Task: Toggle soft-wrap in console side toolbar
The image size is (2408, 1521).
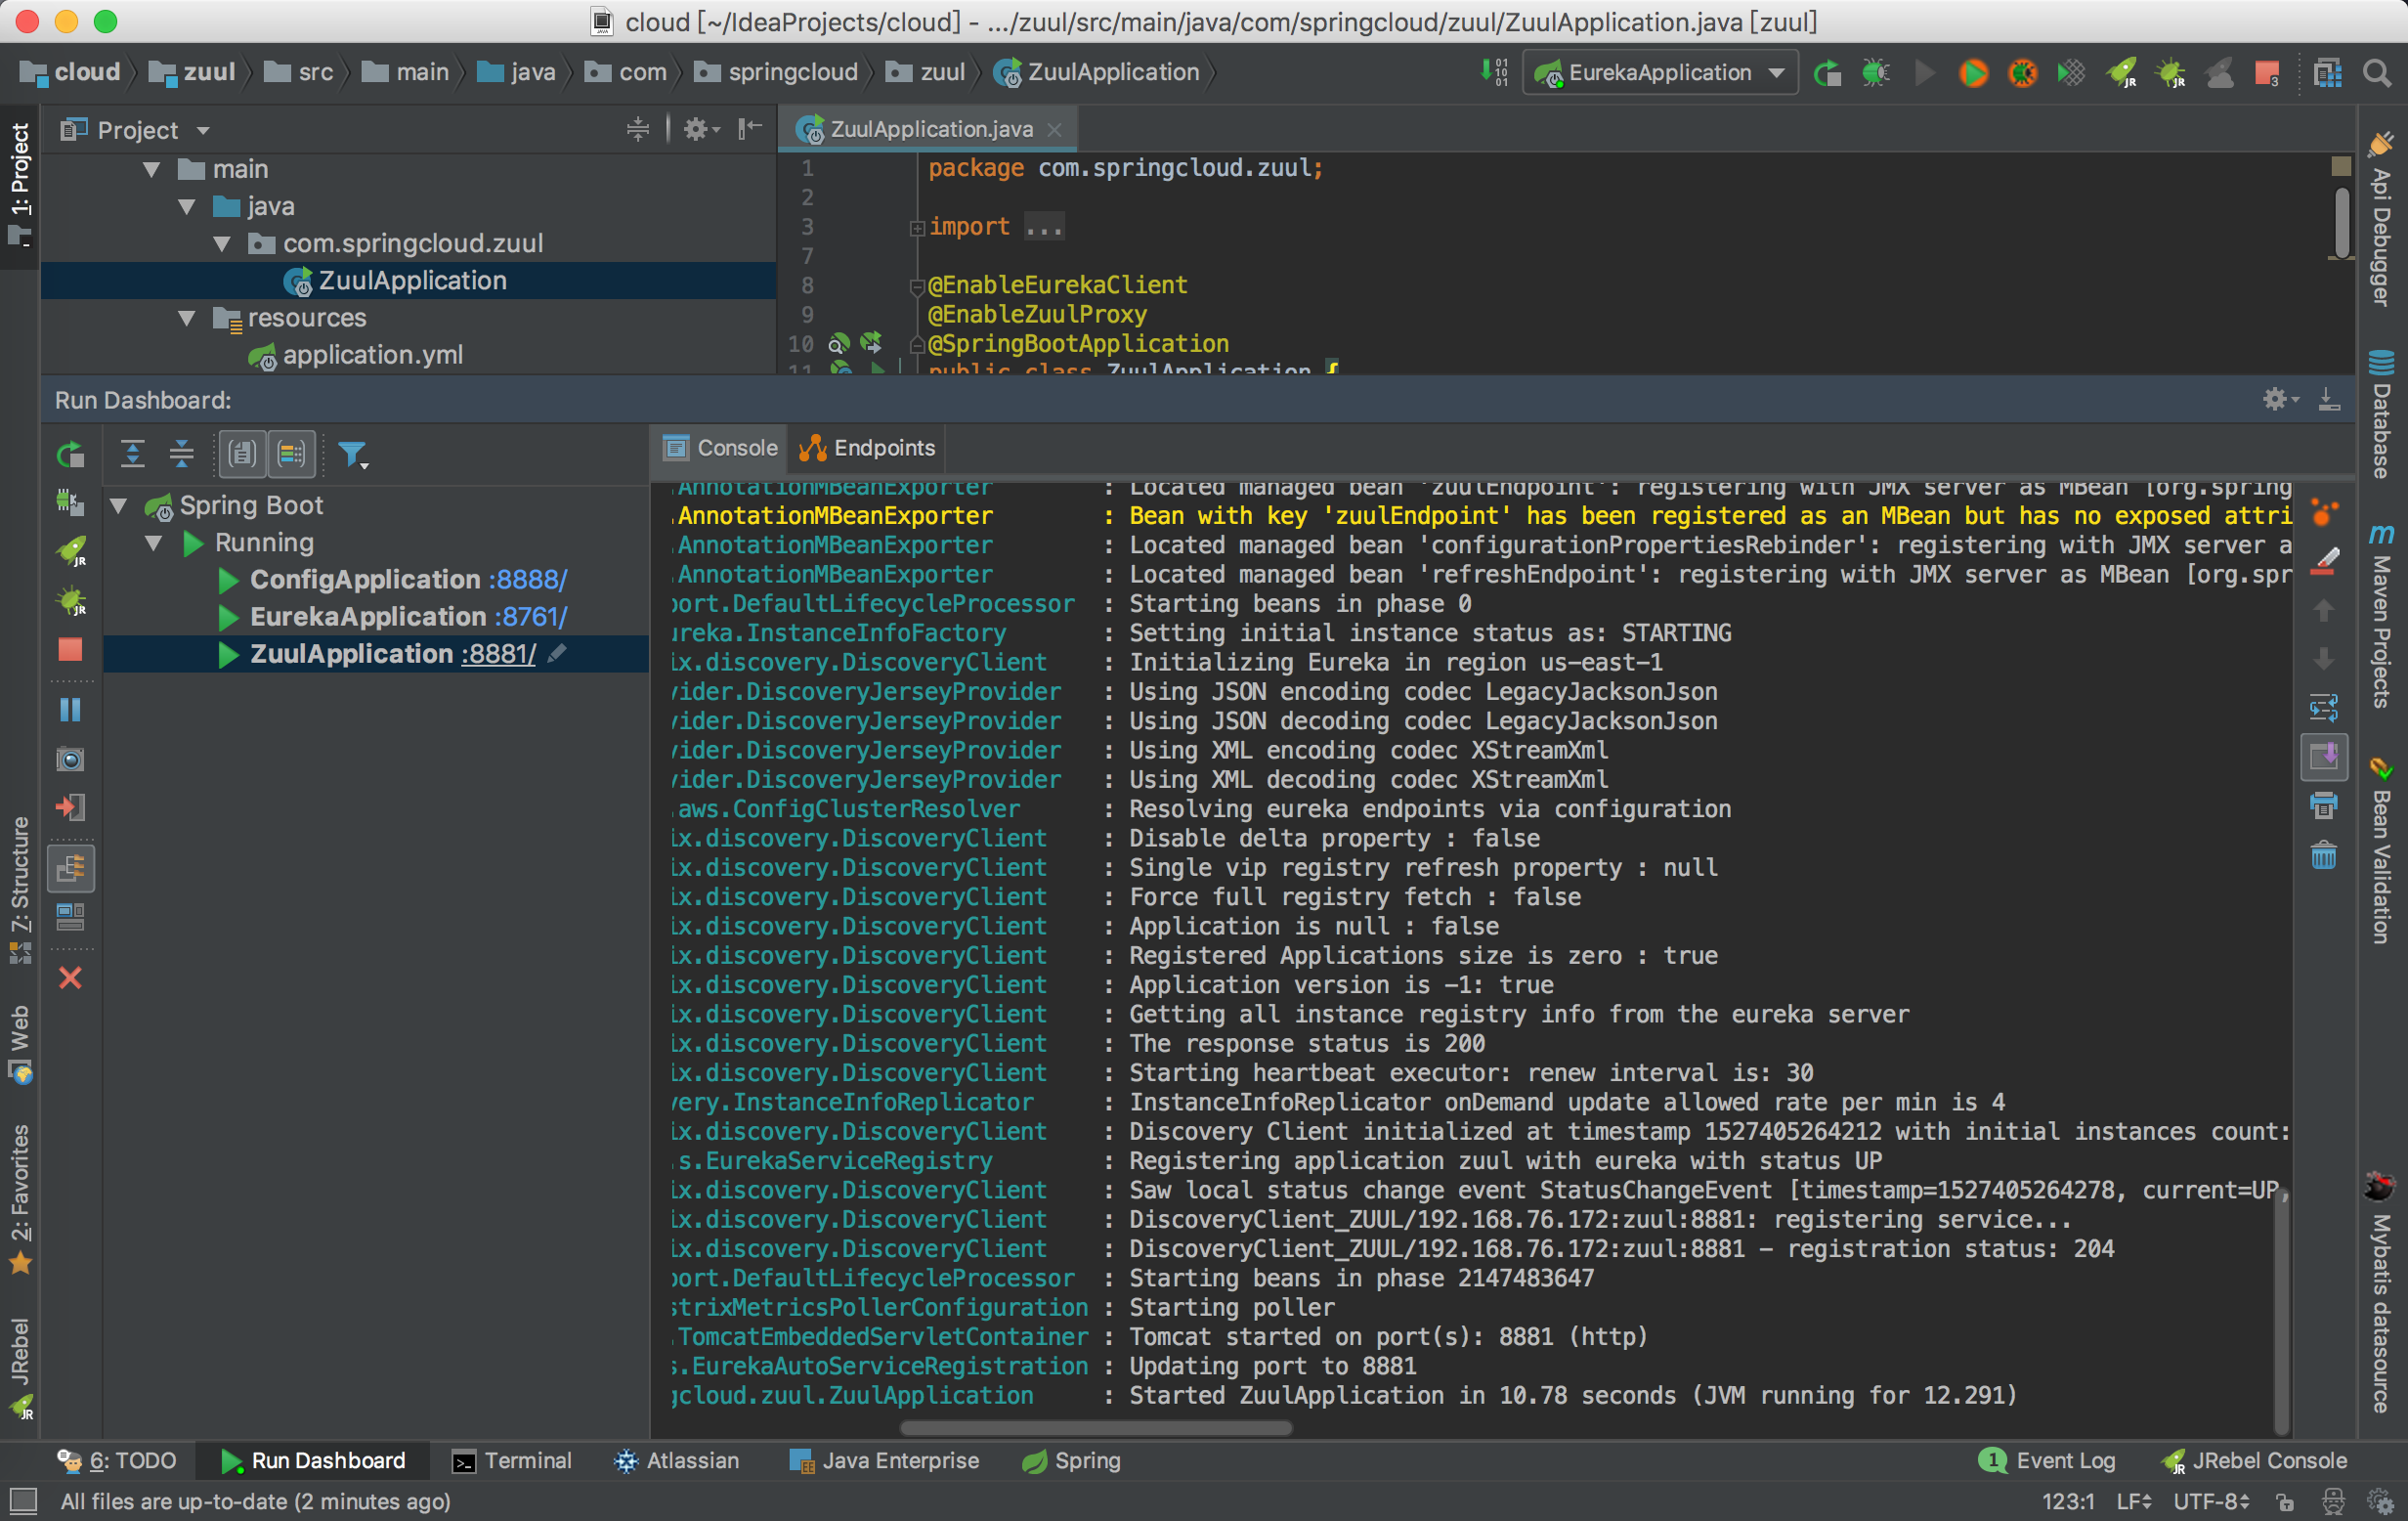Action: 2323,708
